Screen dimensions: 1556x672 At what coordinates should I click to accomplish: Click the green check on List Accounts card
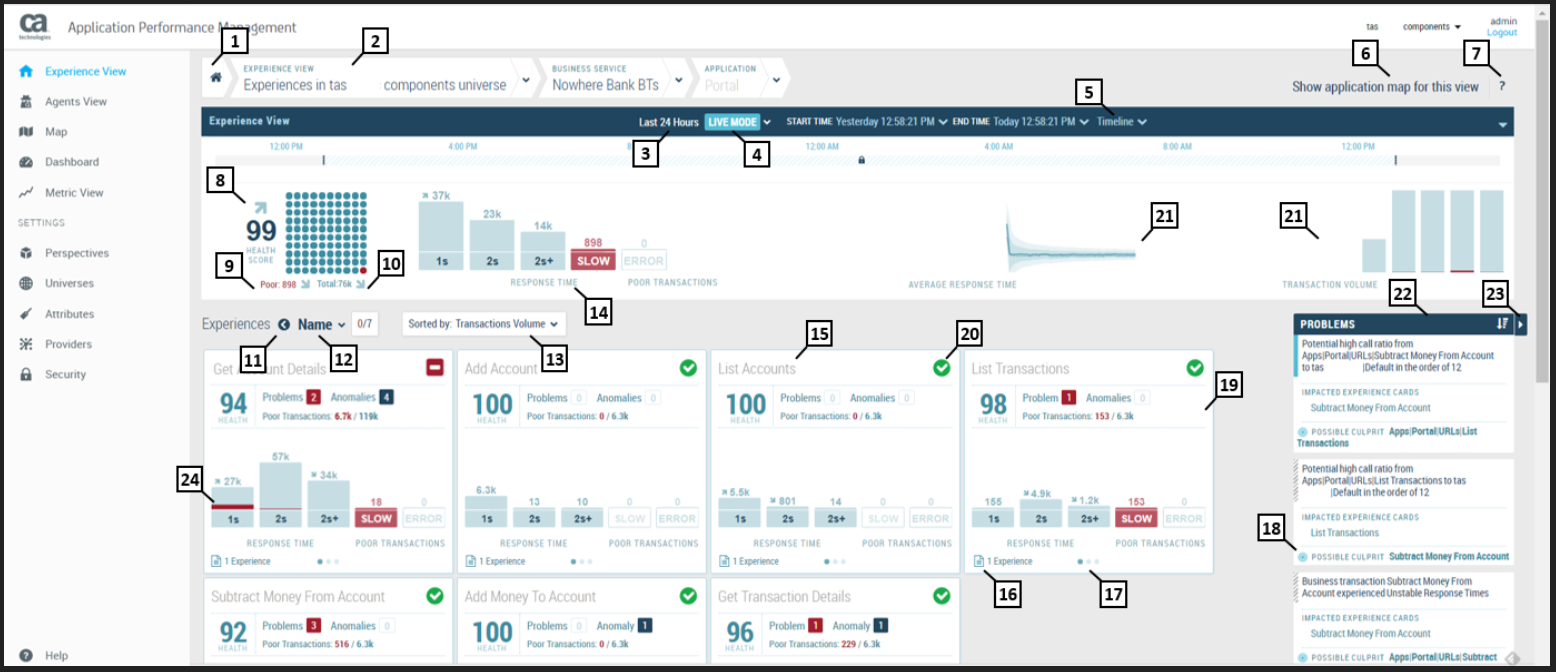coord(941,368)
